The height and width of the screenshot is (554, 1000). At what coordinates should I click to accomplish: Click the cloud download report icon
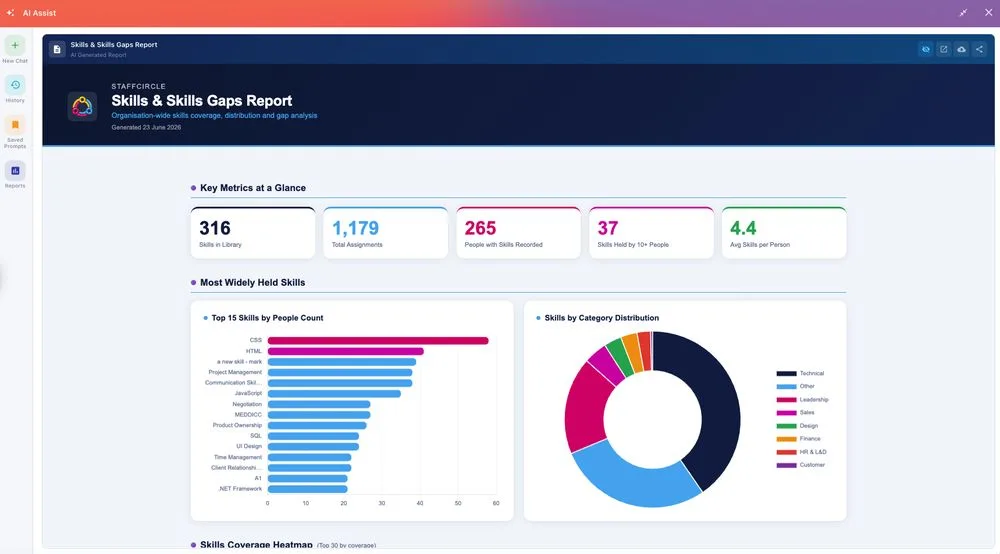(961, 49)
